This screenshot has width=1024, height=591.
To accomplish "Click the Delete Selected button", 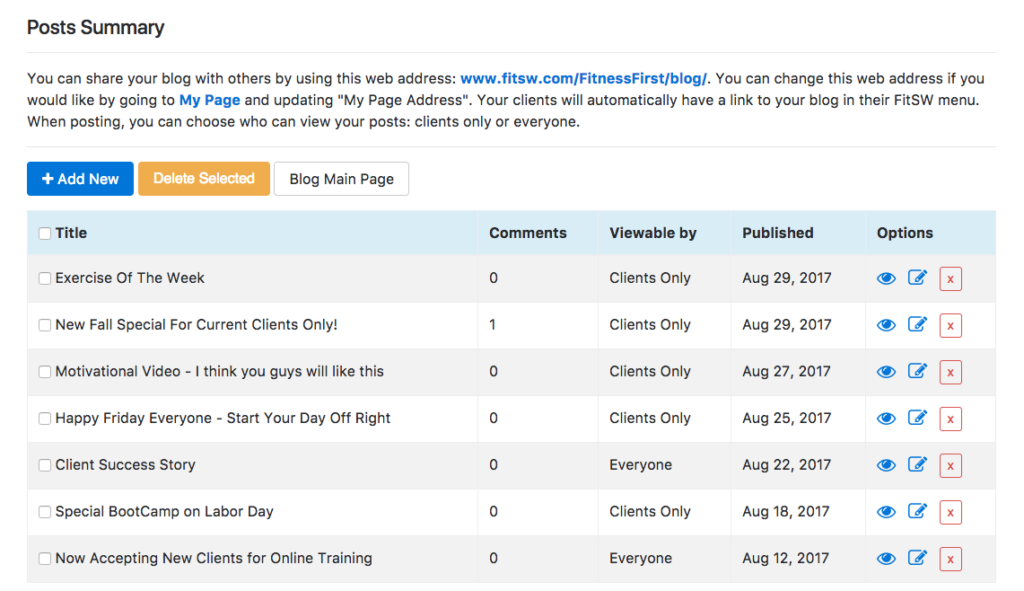I will [x=204, y=179].
